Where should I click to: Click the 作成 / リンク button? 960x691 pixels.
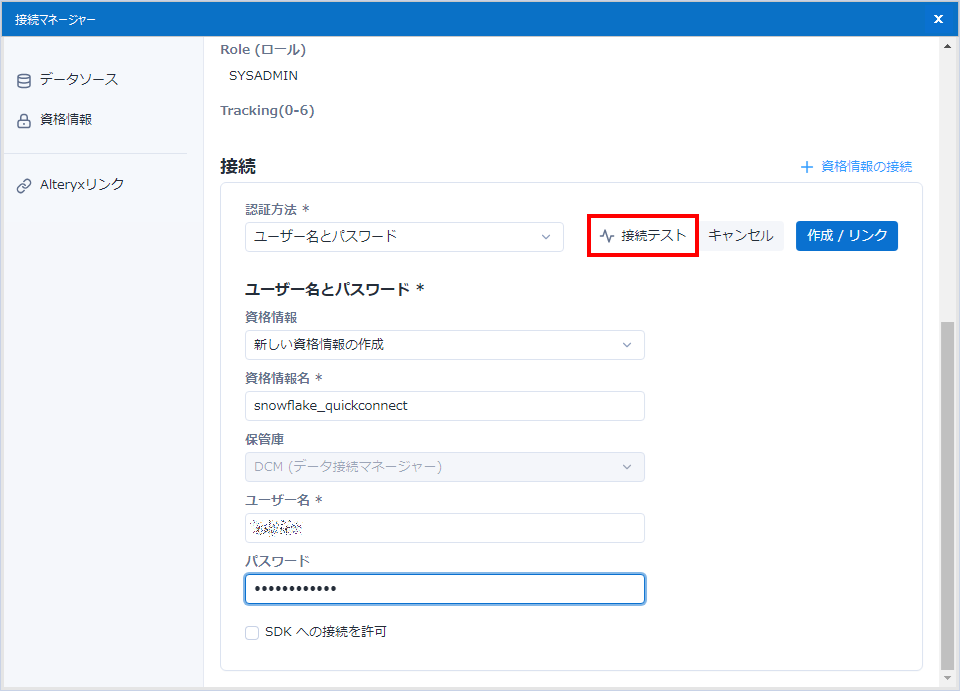pos(846,236)
